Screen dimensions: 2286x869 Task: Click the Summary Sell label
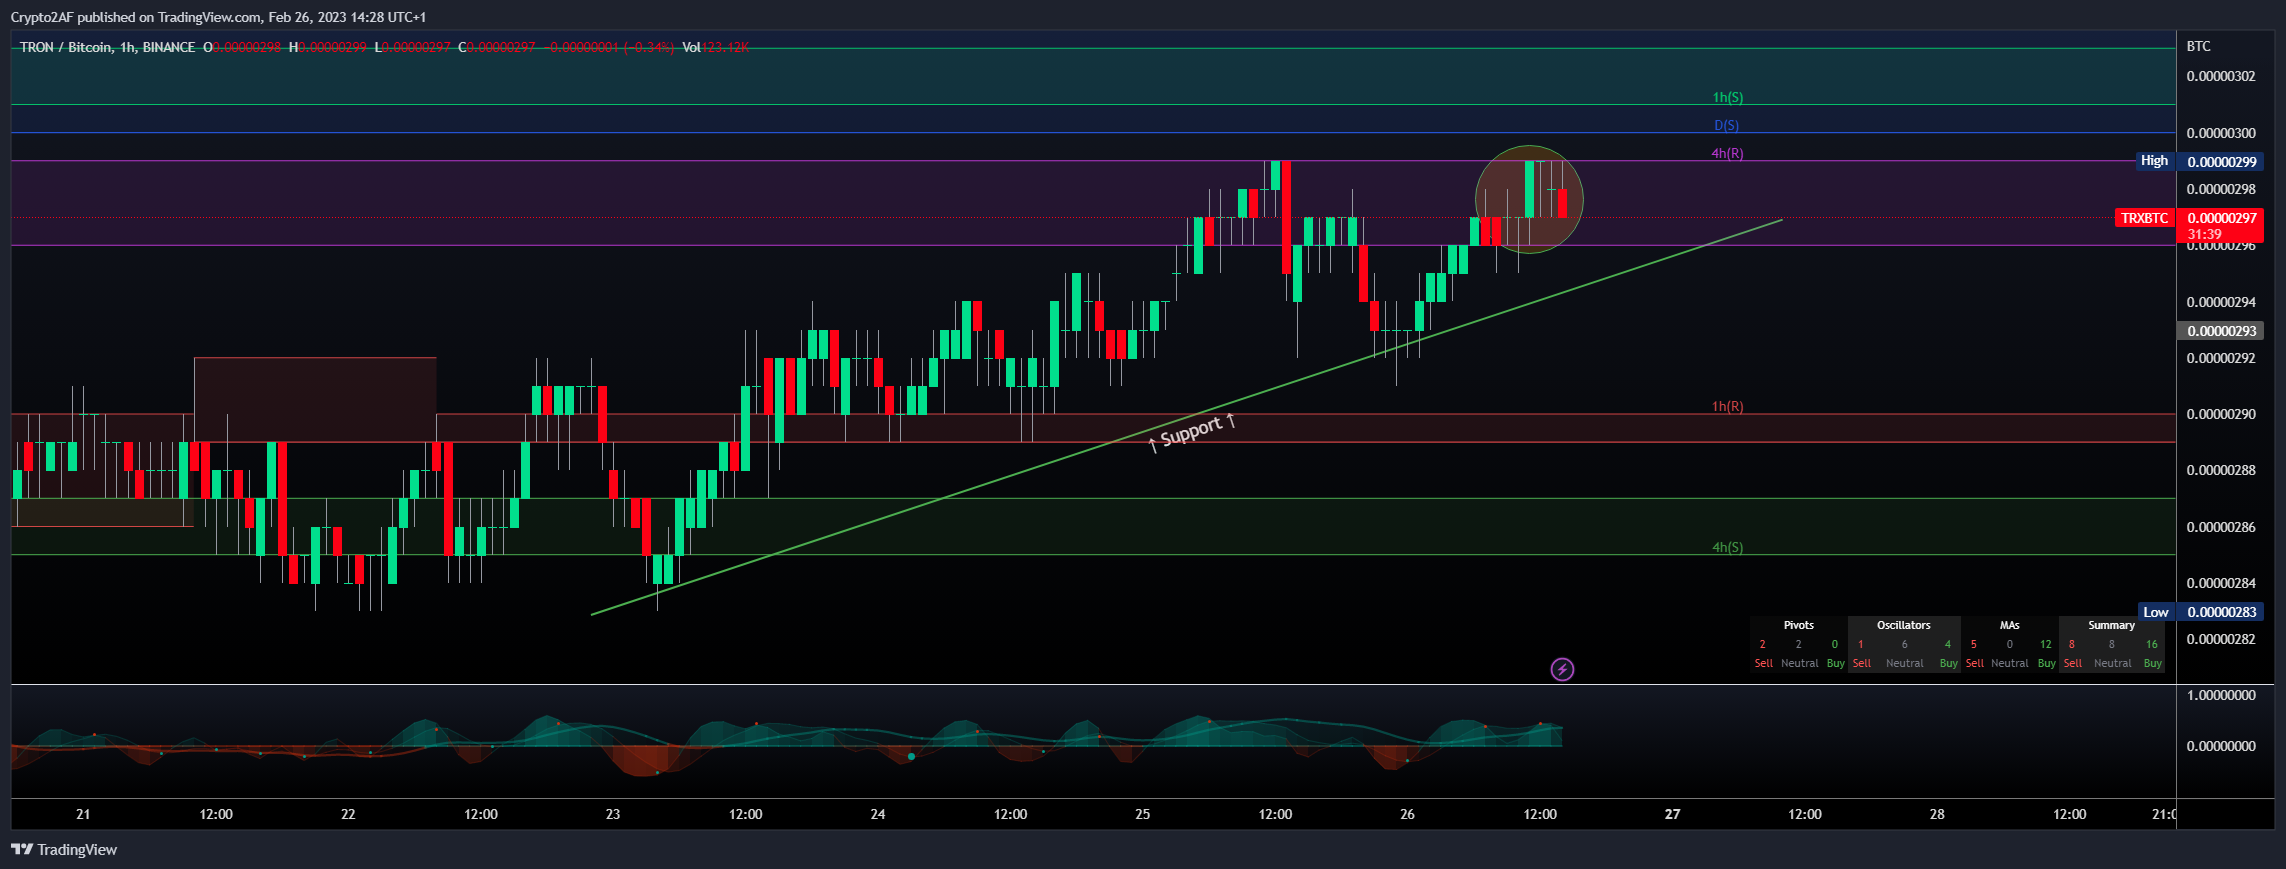coord(2072,663)
